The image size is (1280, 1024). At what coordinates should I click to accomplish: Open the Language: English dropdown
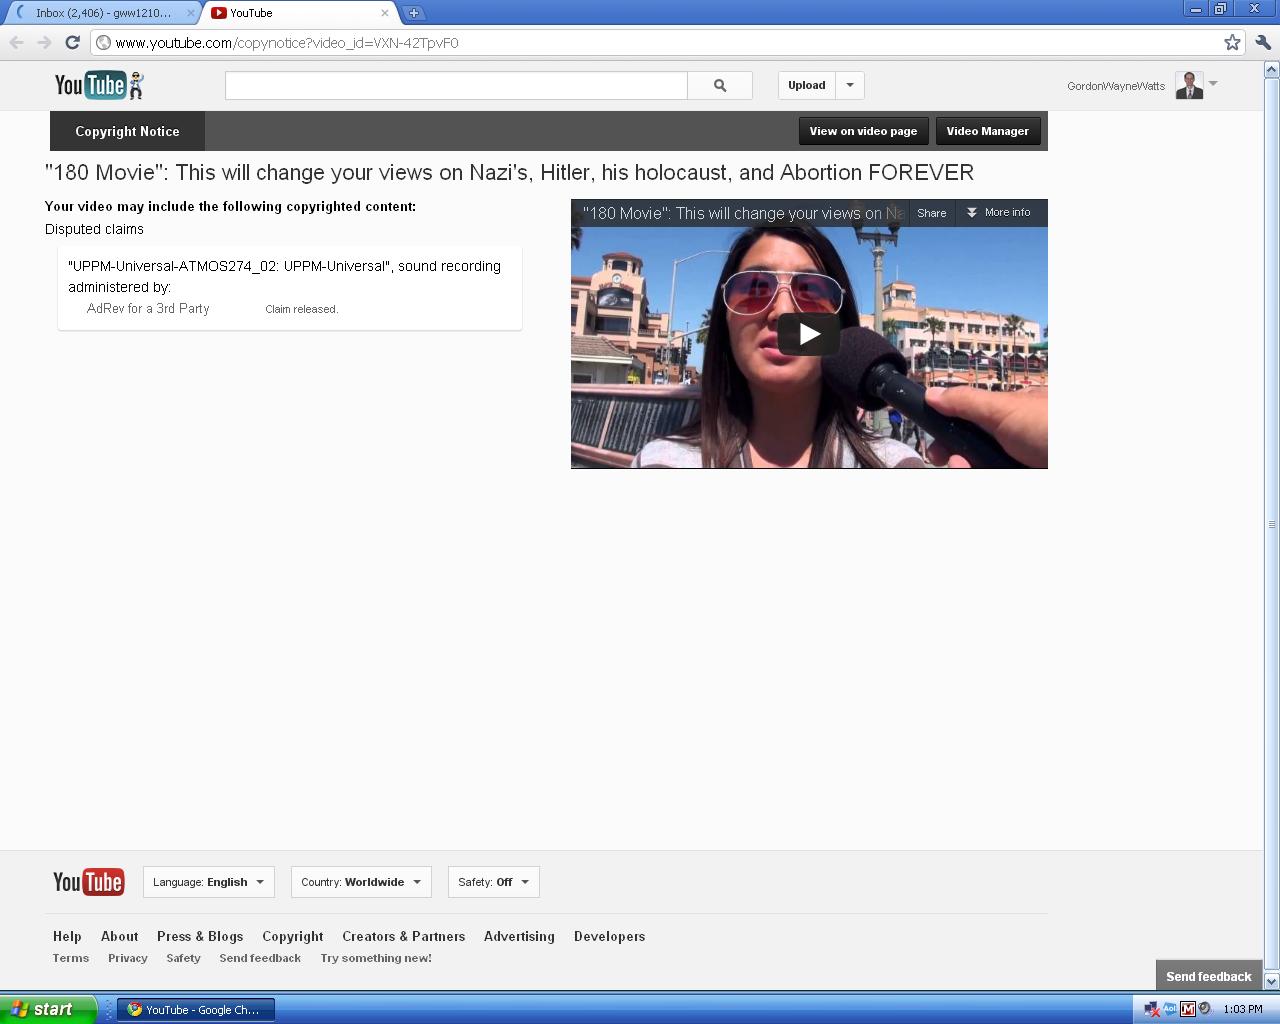(x=209, y=882)
